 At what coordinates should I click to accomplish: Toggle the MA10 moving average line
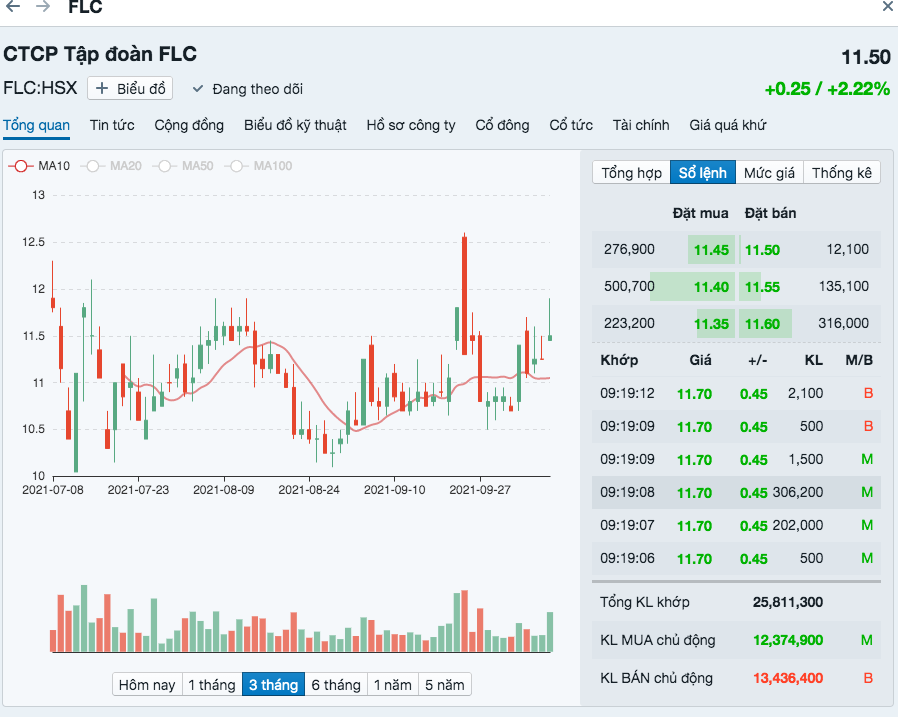39,166
